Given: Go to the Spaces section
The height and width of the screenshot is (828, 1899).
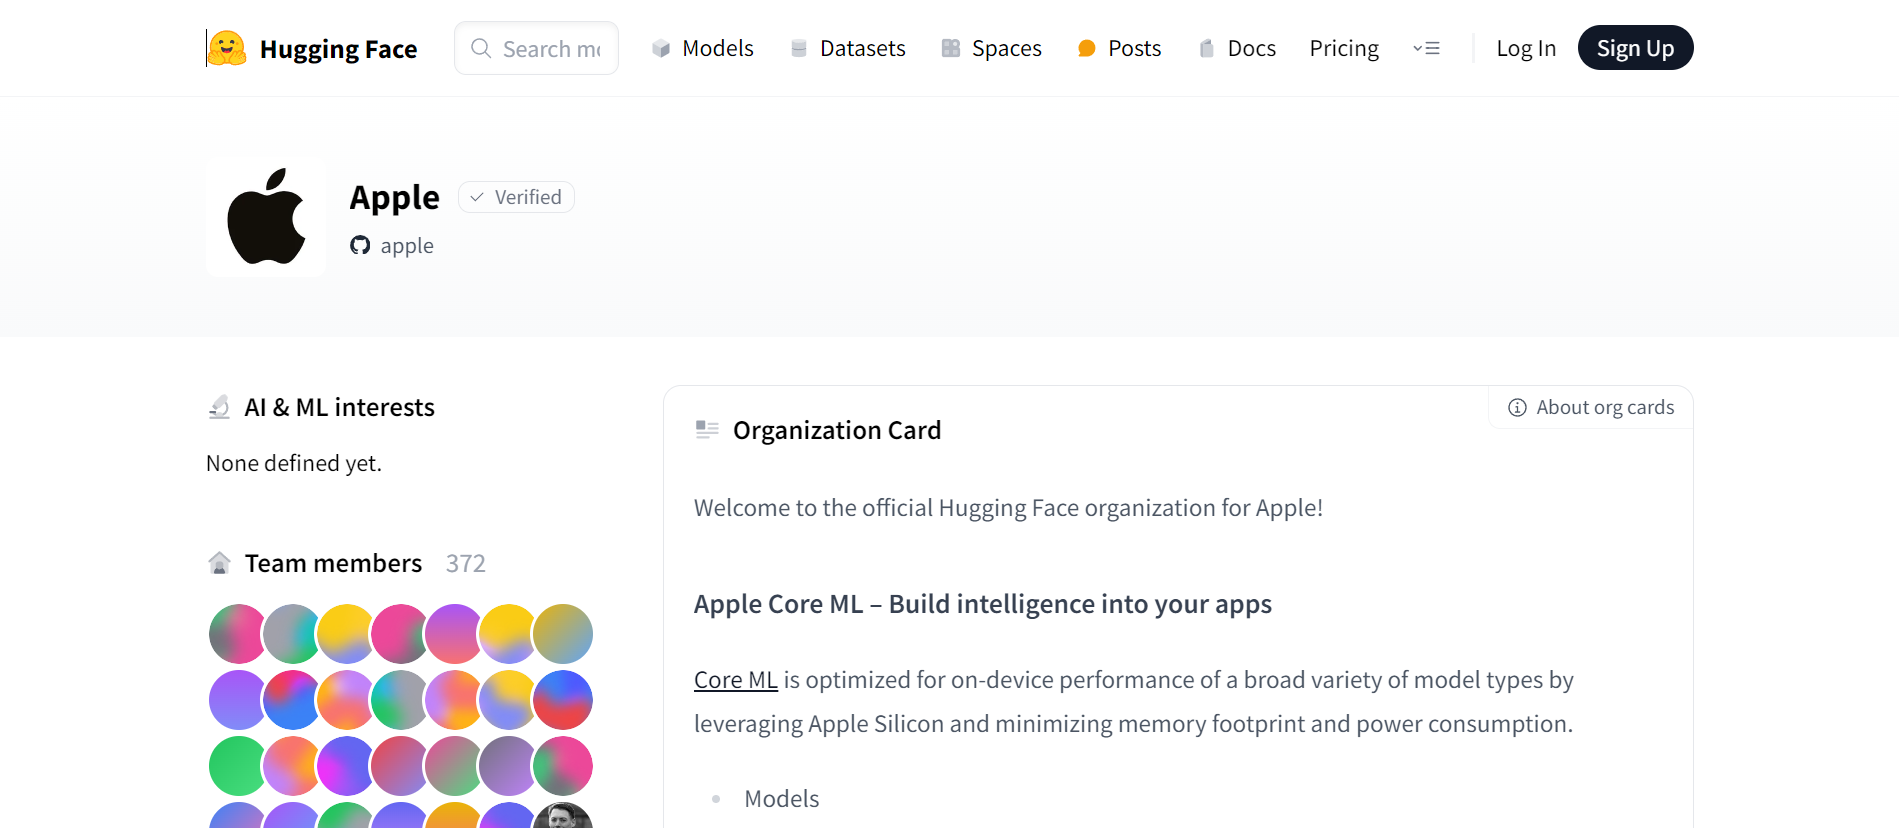Looking at the screenshot, I should (991, 48).
